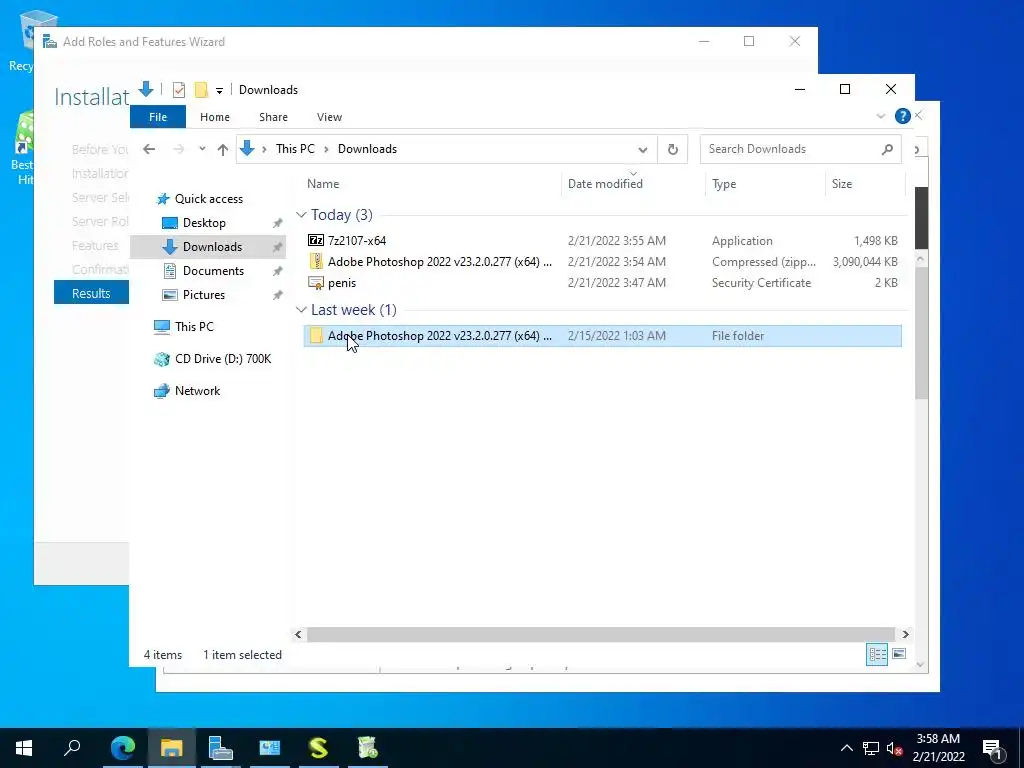Open the recent locations dropdown
1024x768 pixels.
(x=202, y=149)
